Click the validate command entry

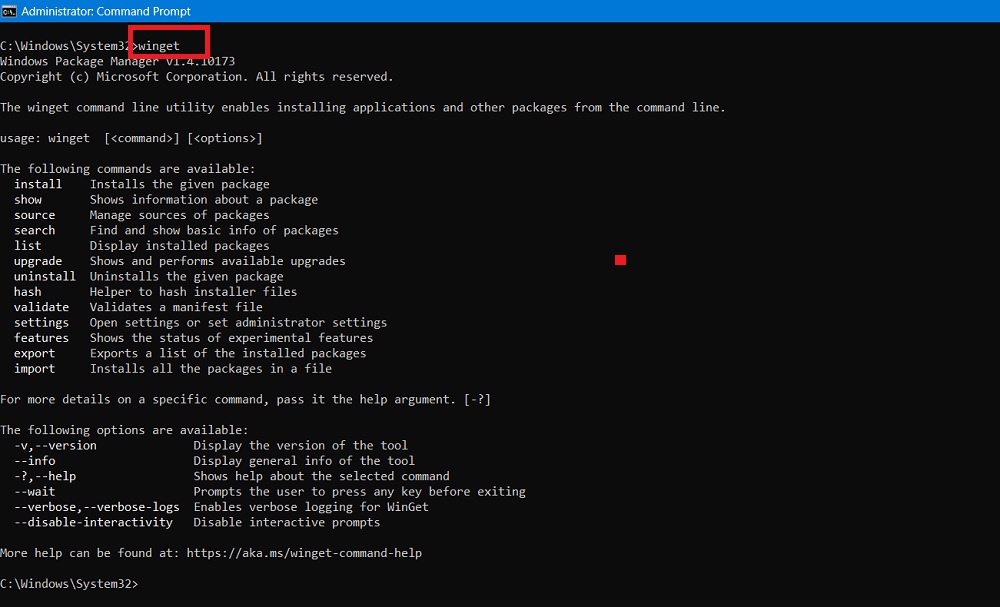(x=41, y=306)
